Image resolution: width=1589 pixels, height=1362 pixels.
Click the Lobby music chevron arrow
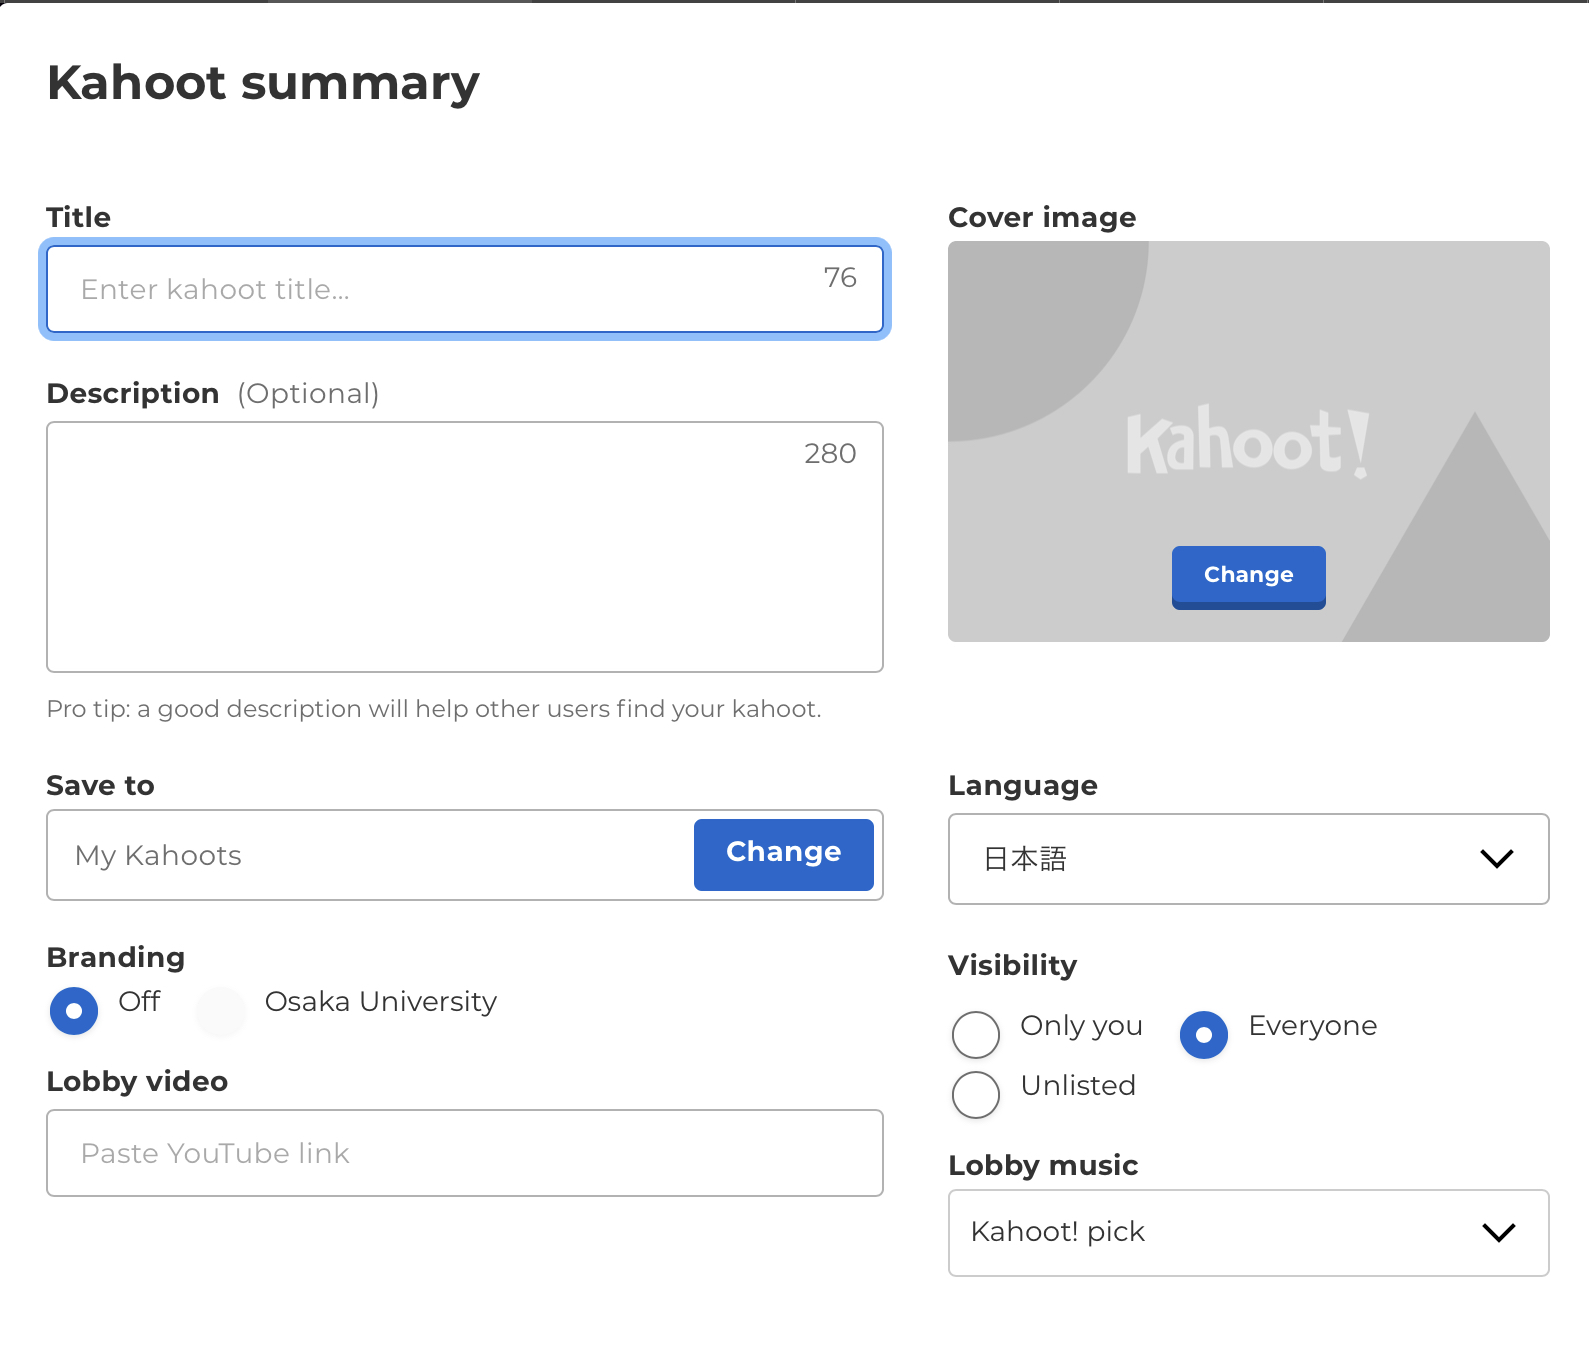pyautogui.click(x=1498, y=1232)
